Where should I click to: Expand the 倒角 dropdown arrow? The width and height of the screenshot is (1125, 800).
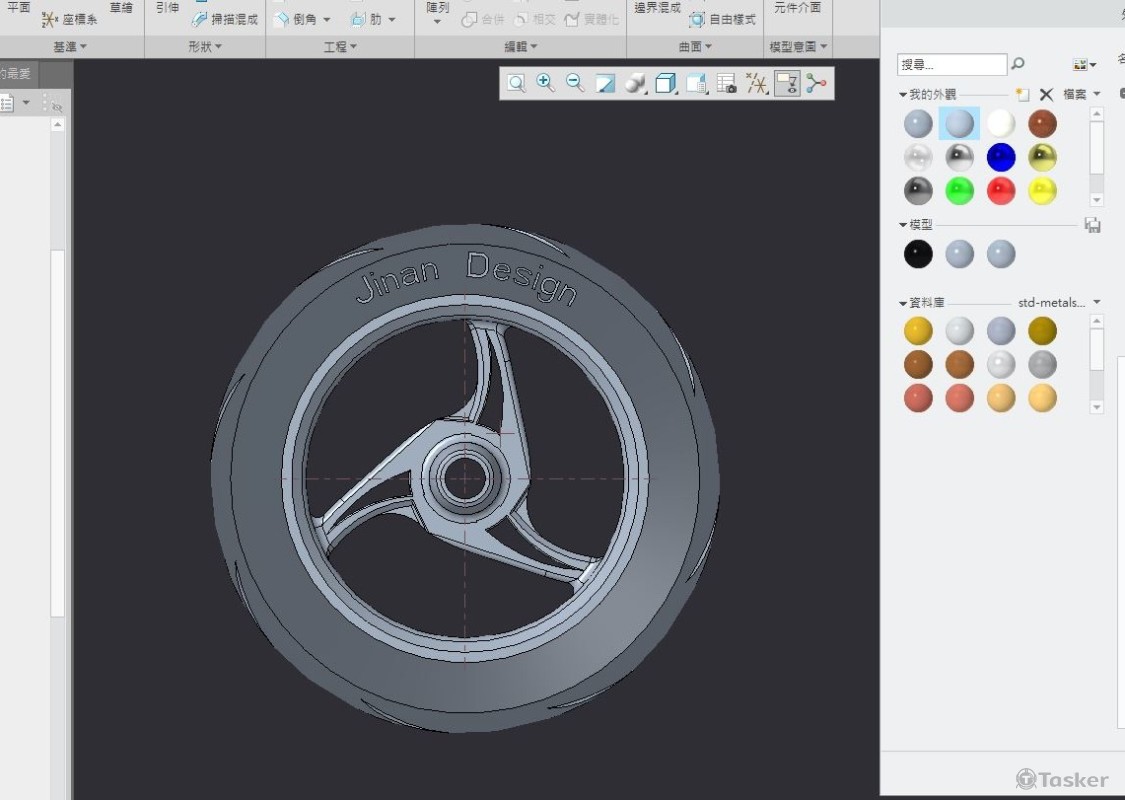point(326,20)
